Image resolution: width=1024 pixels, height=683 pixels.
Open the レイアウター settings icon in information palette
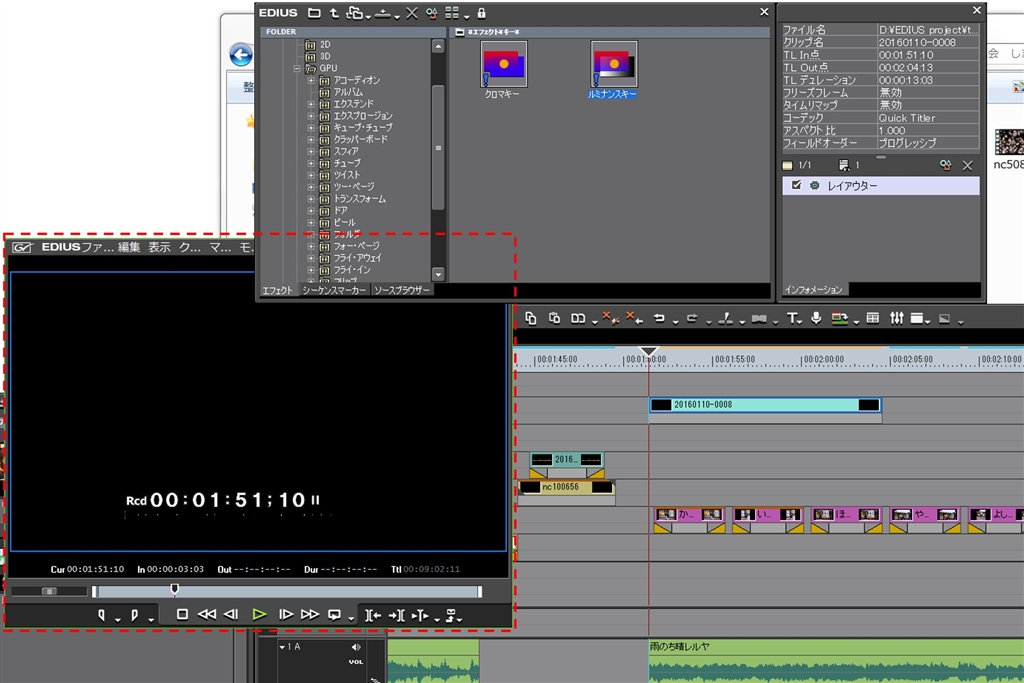tap(814, 185)
